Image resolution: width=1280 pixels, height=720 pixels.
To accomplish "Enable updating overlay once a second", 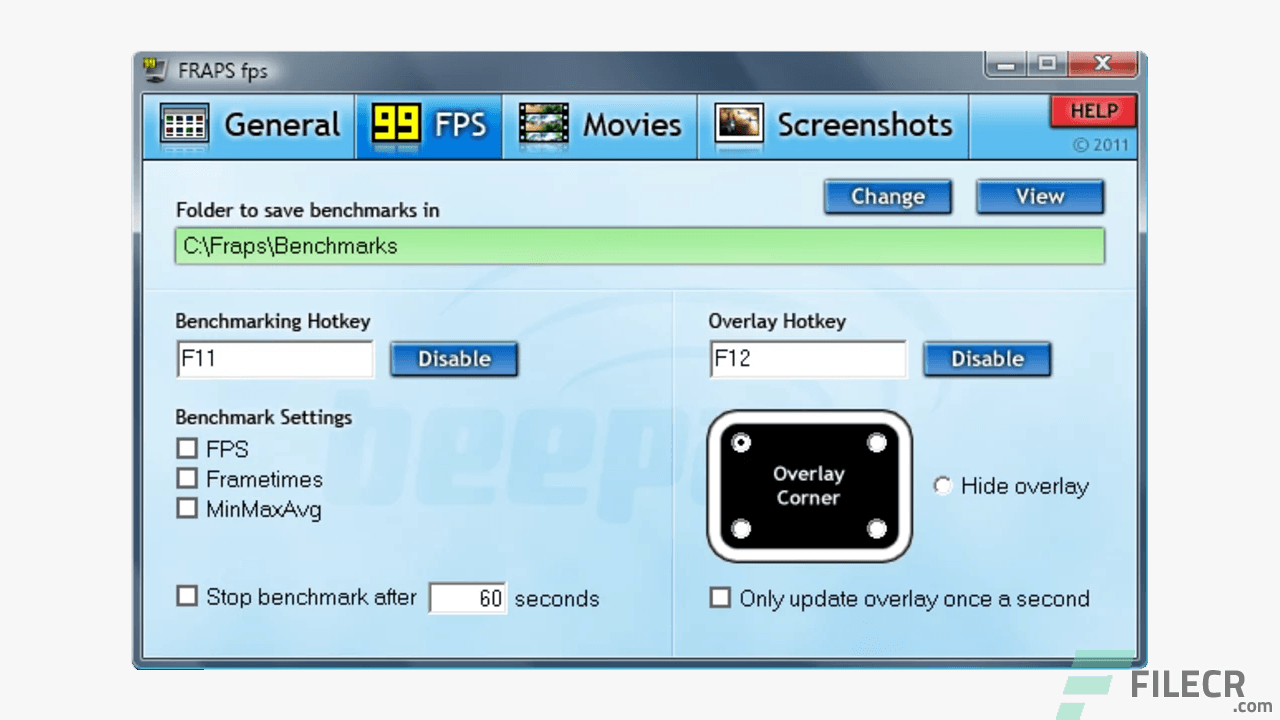I will tap(720, 597).
